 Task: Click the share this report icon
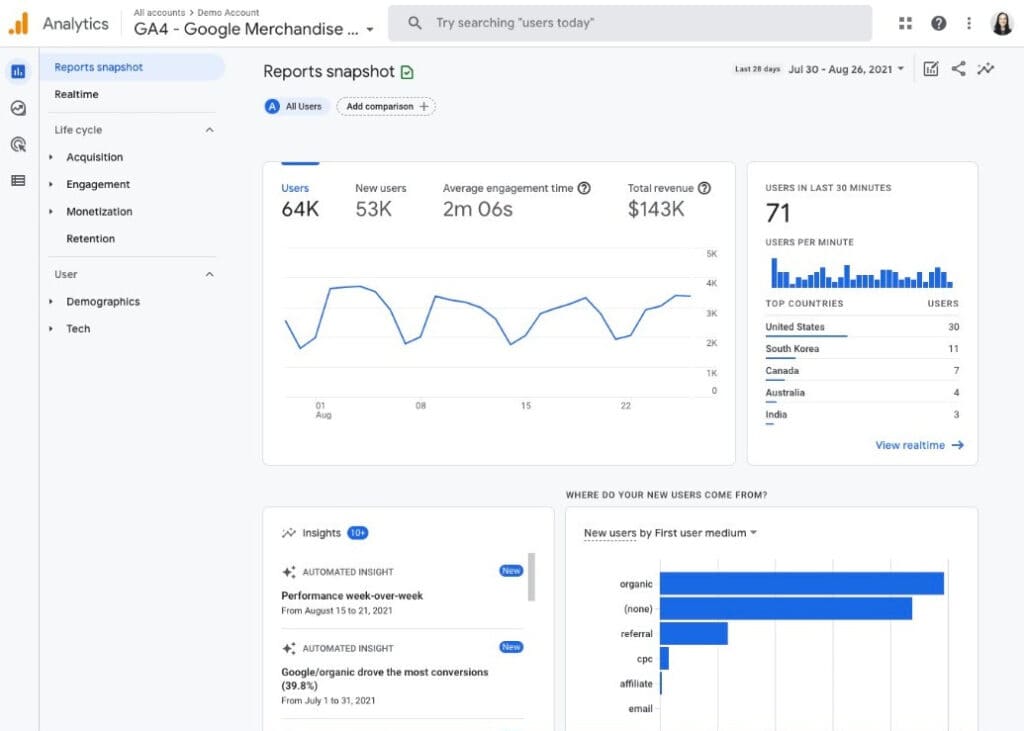tap(958, 69)
